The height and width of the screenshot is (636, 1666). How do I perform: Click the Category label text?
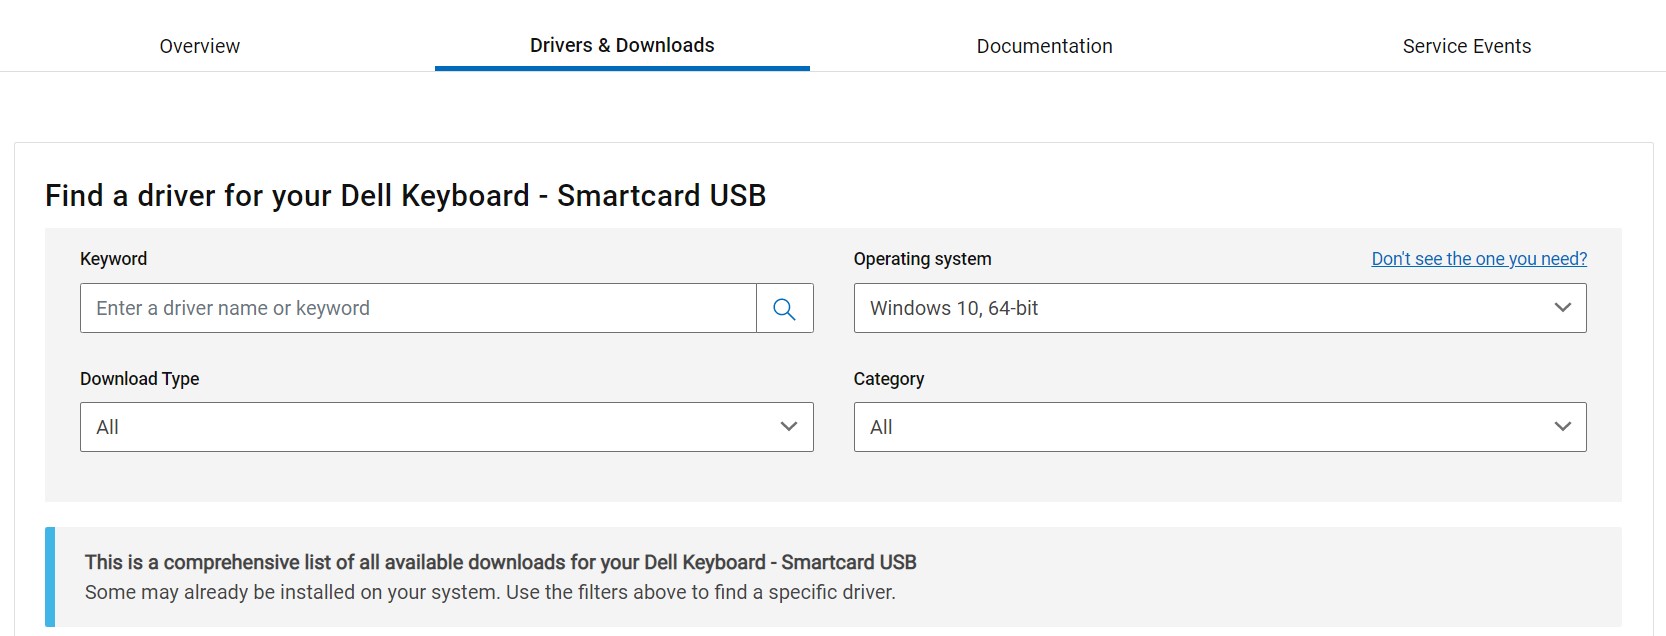[x=888, y=379]
